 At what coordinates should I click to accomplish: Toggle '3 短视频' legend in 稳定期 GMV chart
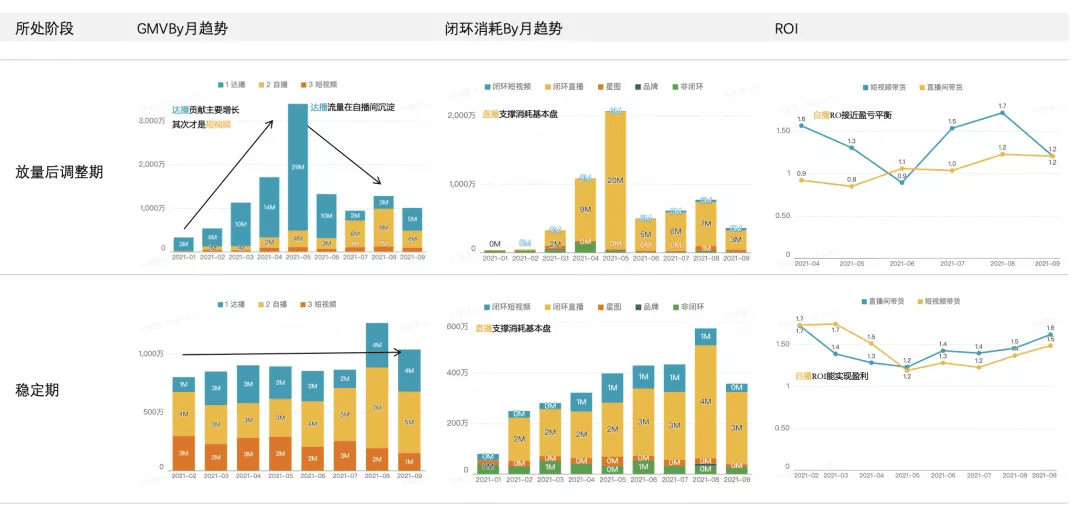click(318, 304)
